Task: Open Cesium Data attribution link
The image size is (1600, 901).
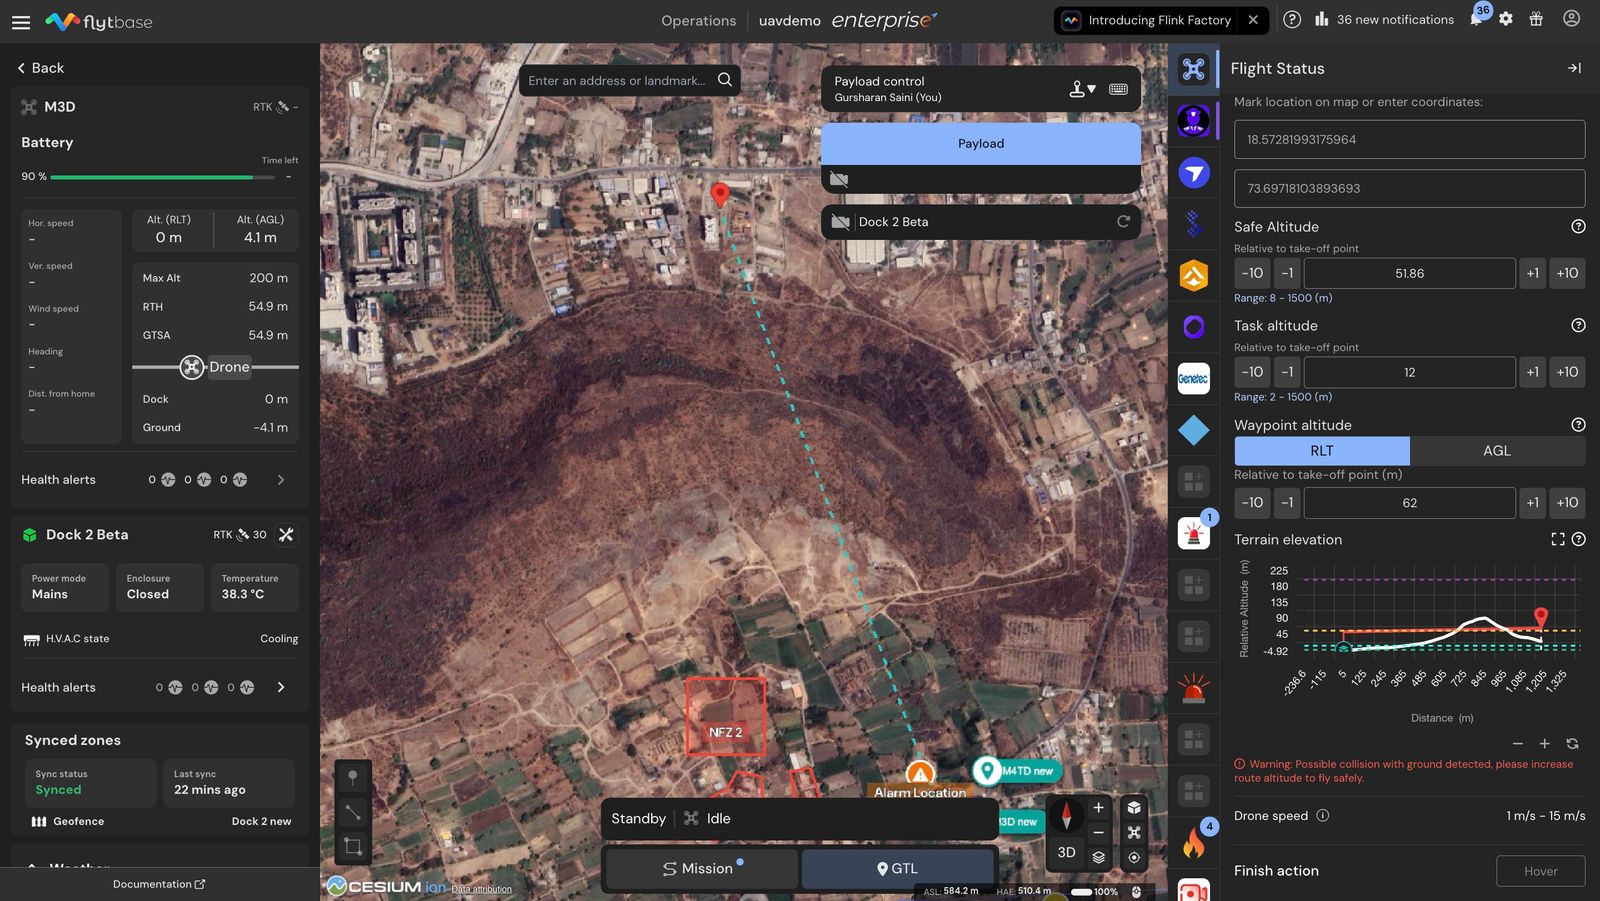Action: 481,889
